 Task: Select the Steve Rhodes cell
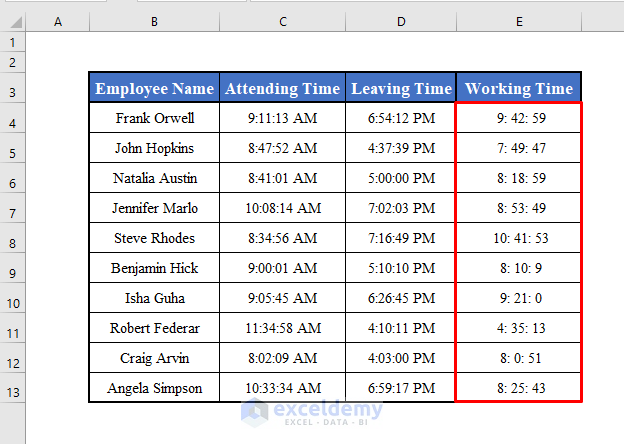coord(154,238)
